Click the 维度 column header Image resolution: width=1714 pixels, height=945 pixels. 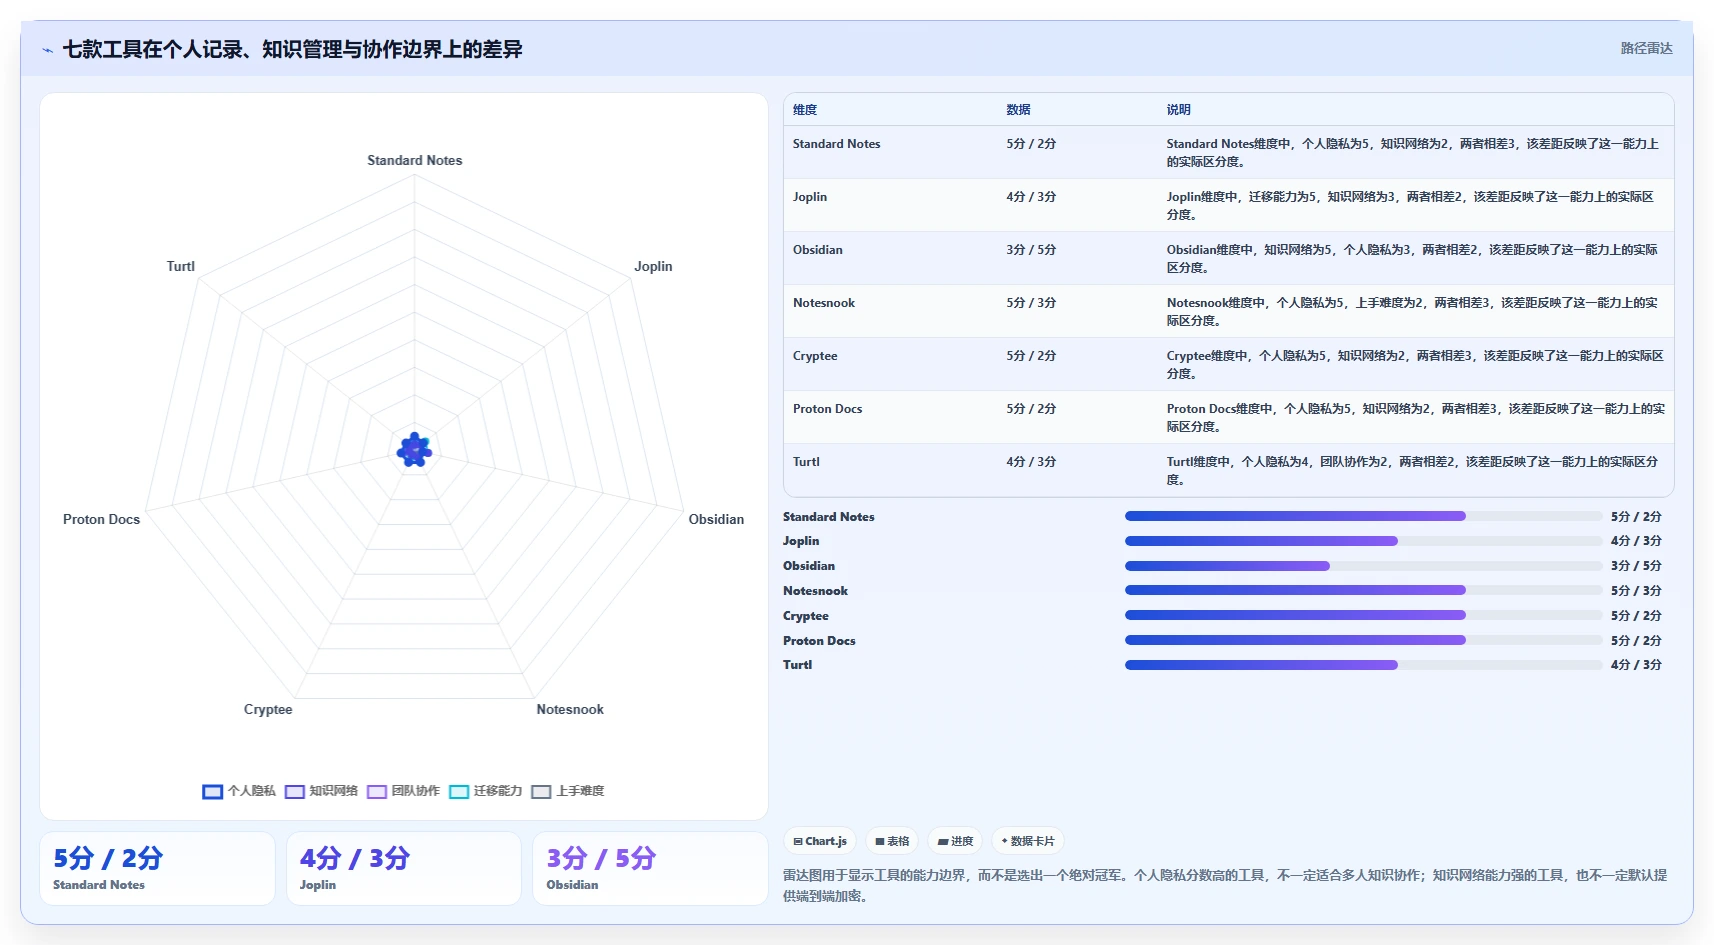pyautogui.click(x=805, y=110)
